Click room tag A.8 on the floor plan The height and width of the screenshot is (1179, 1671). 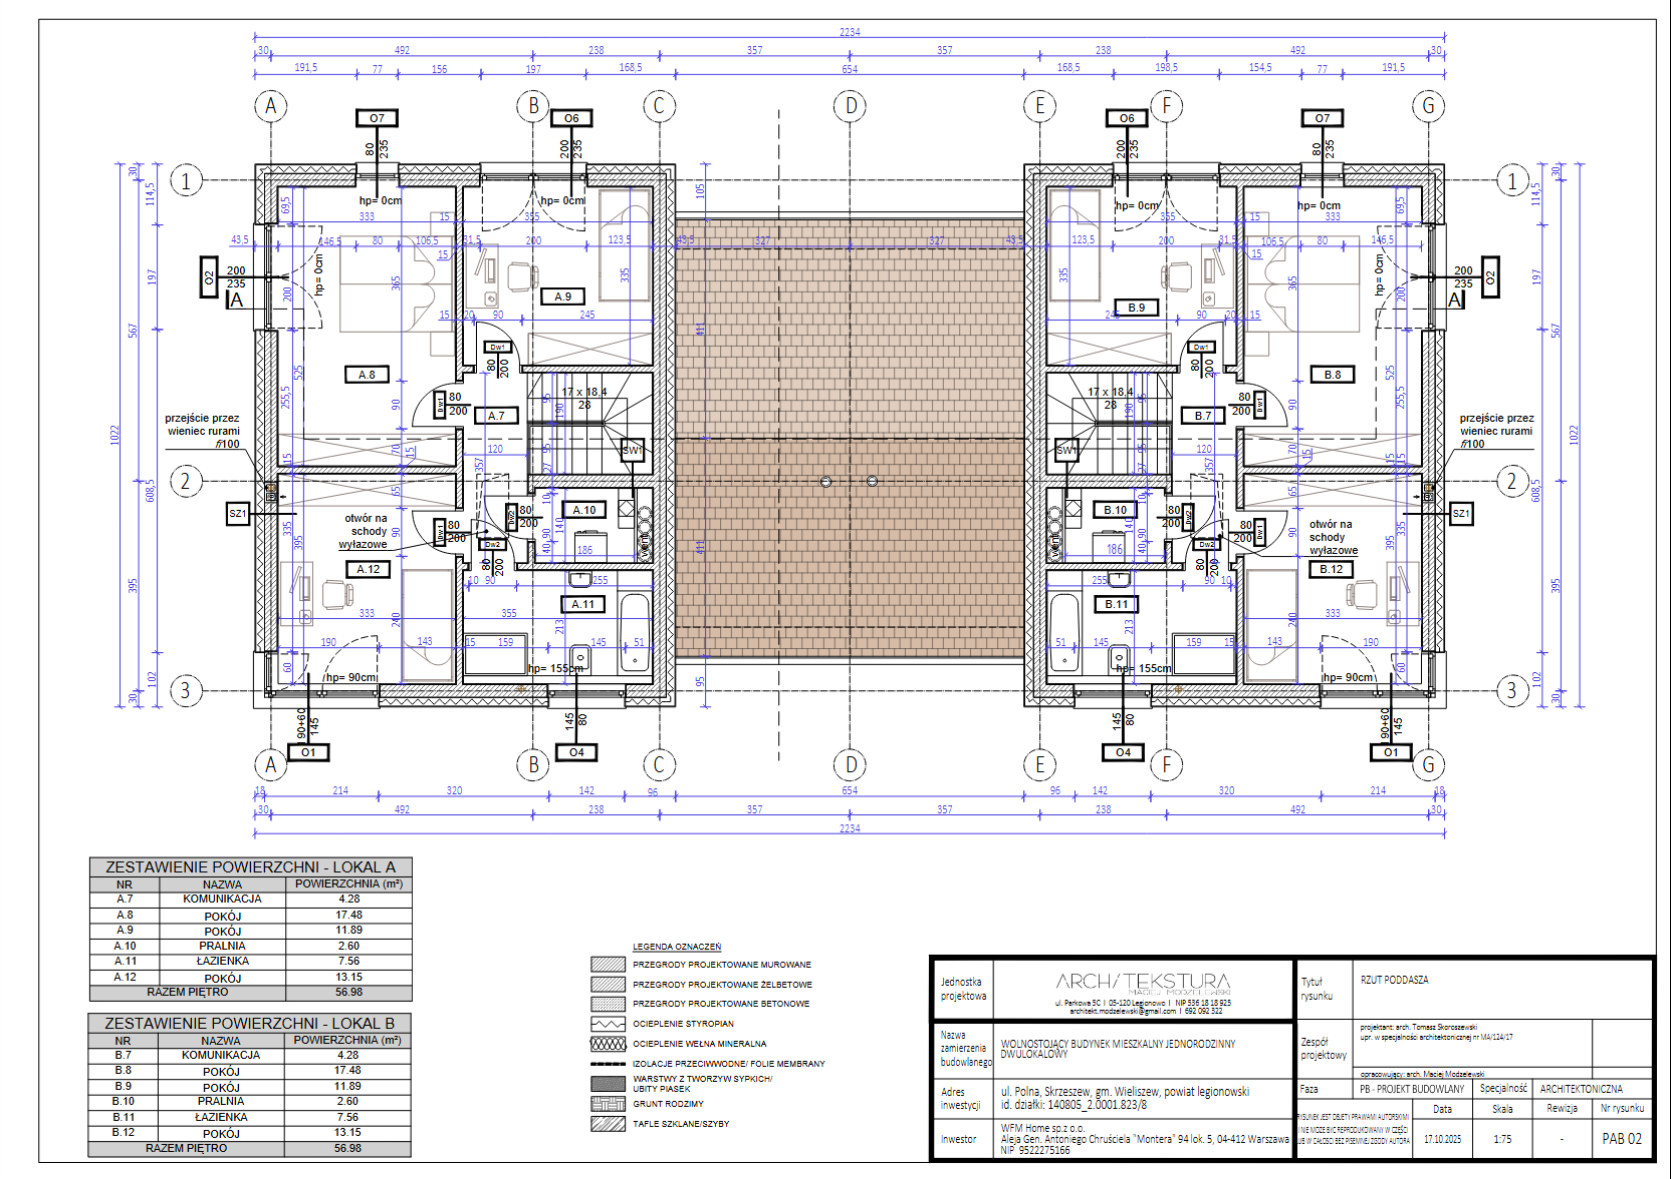[x=367, y=375]
